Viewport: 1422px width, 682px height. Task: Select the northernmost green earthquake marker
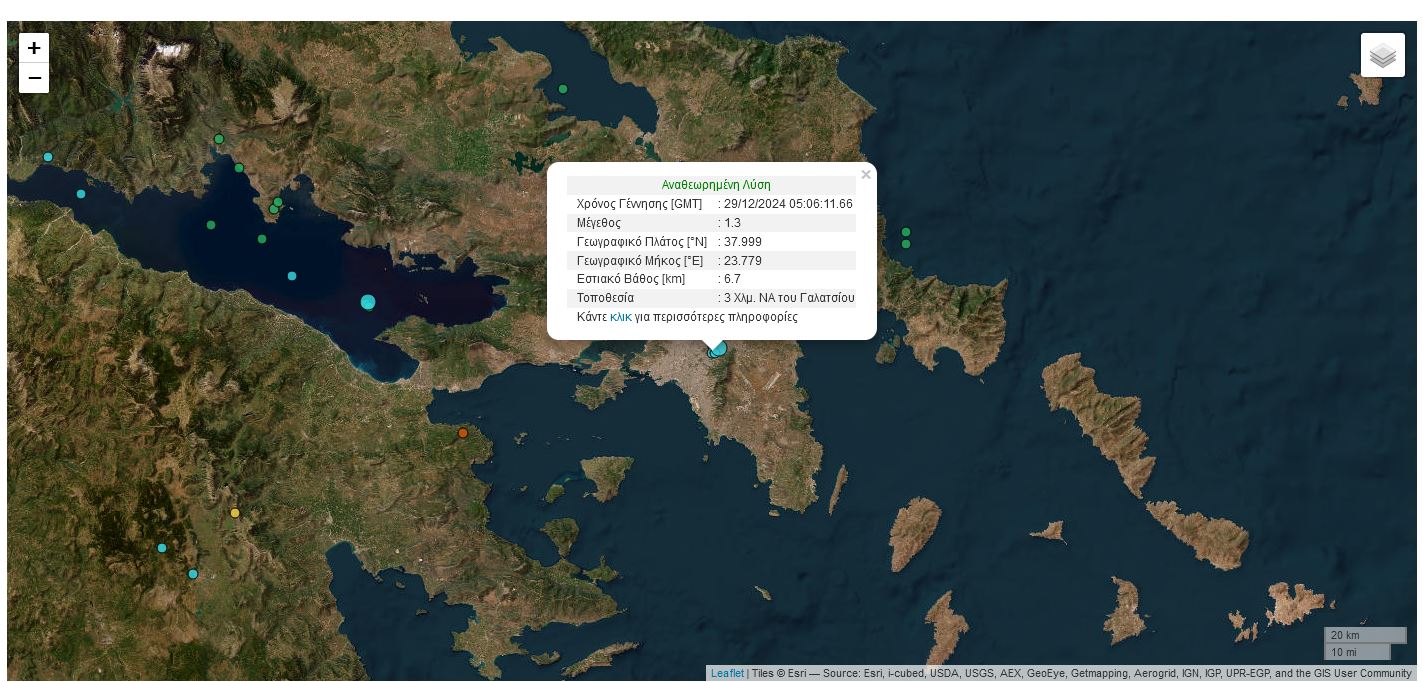[563, 89]
